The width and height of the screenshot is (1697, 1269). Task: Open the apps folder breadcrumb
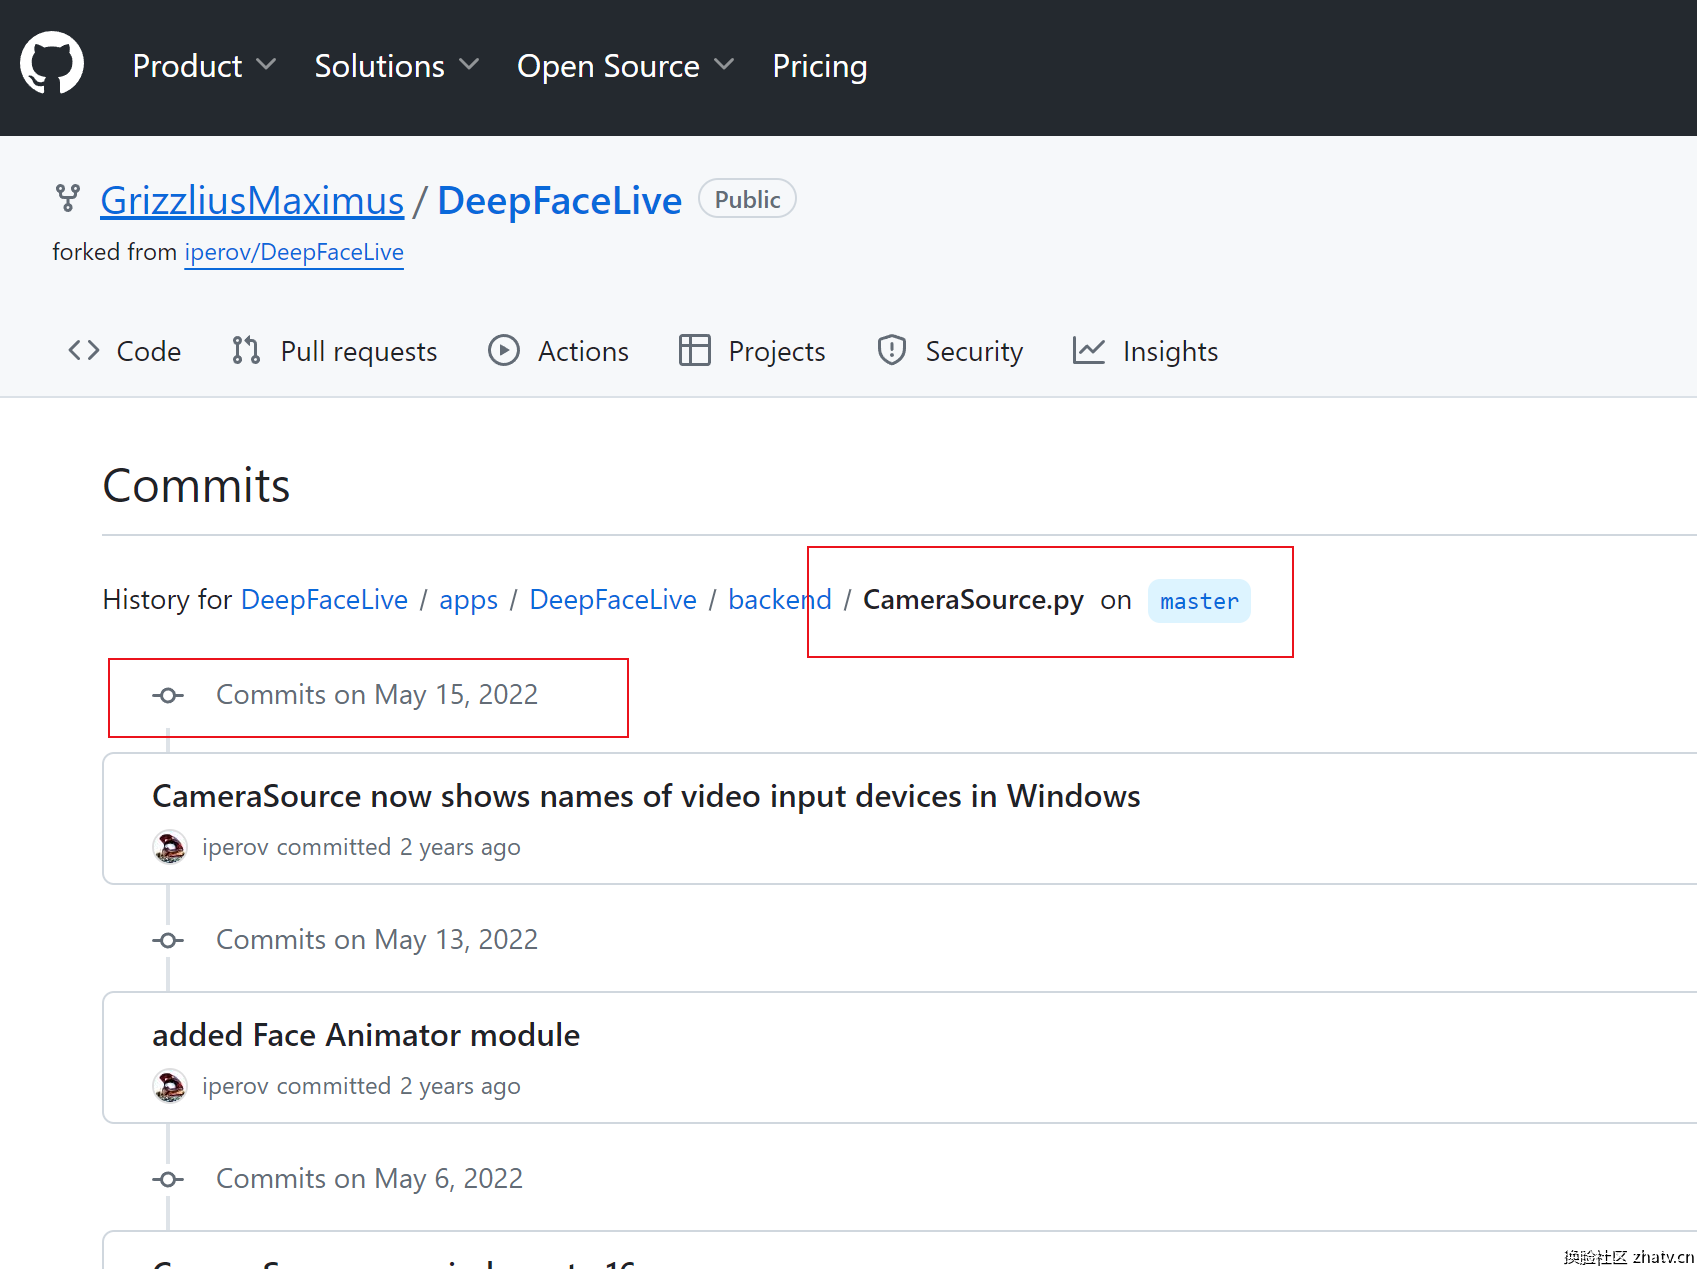[468, 599]
